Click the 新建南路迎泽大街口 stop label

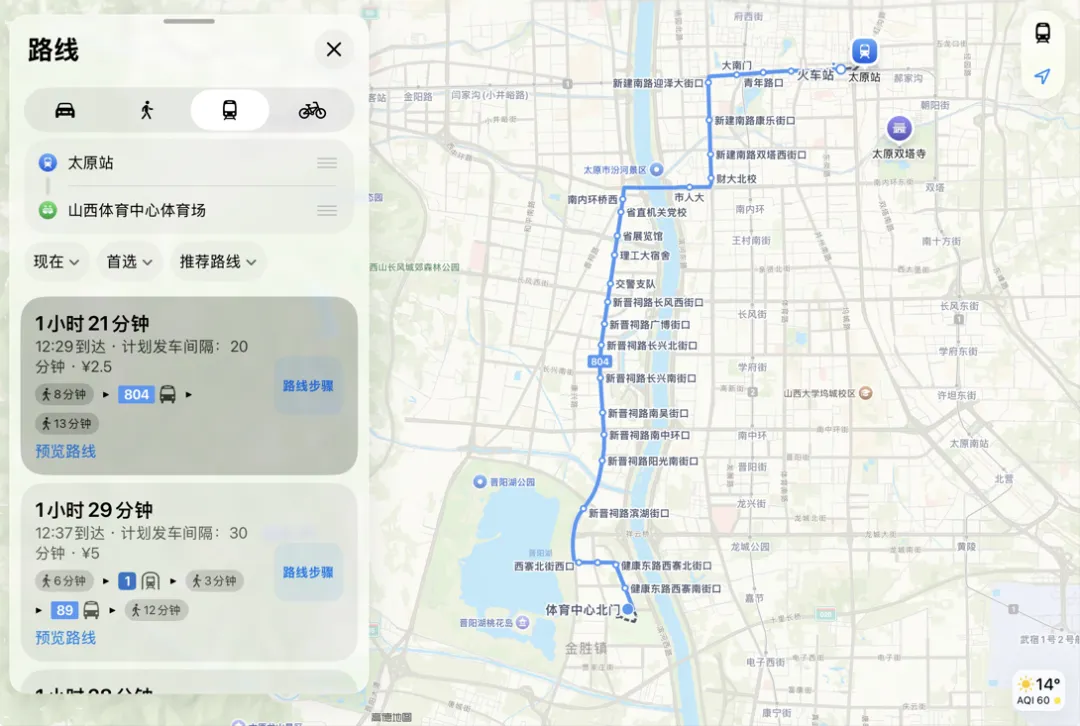(658, 83)
